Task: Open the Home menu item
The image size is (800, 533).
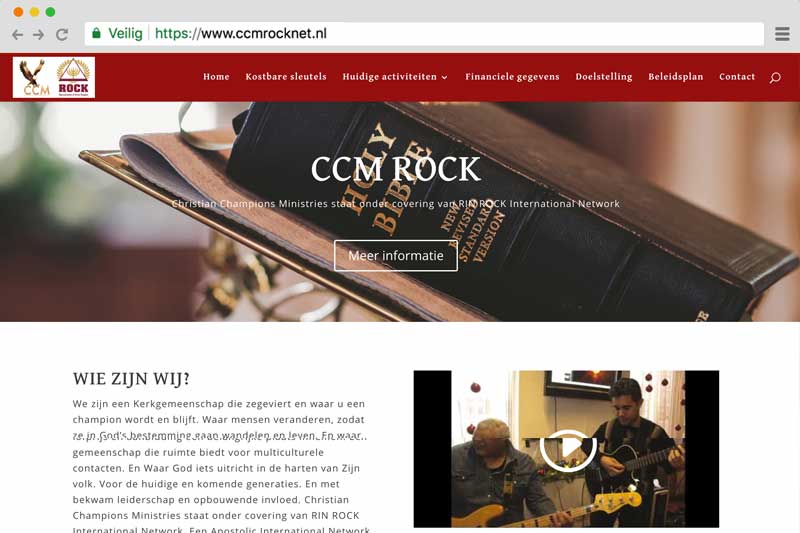Action: click(x=216, y=77)
